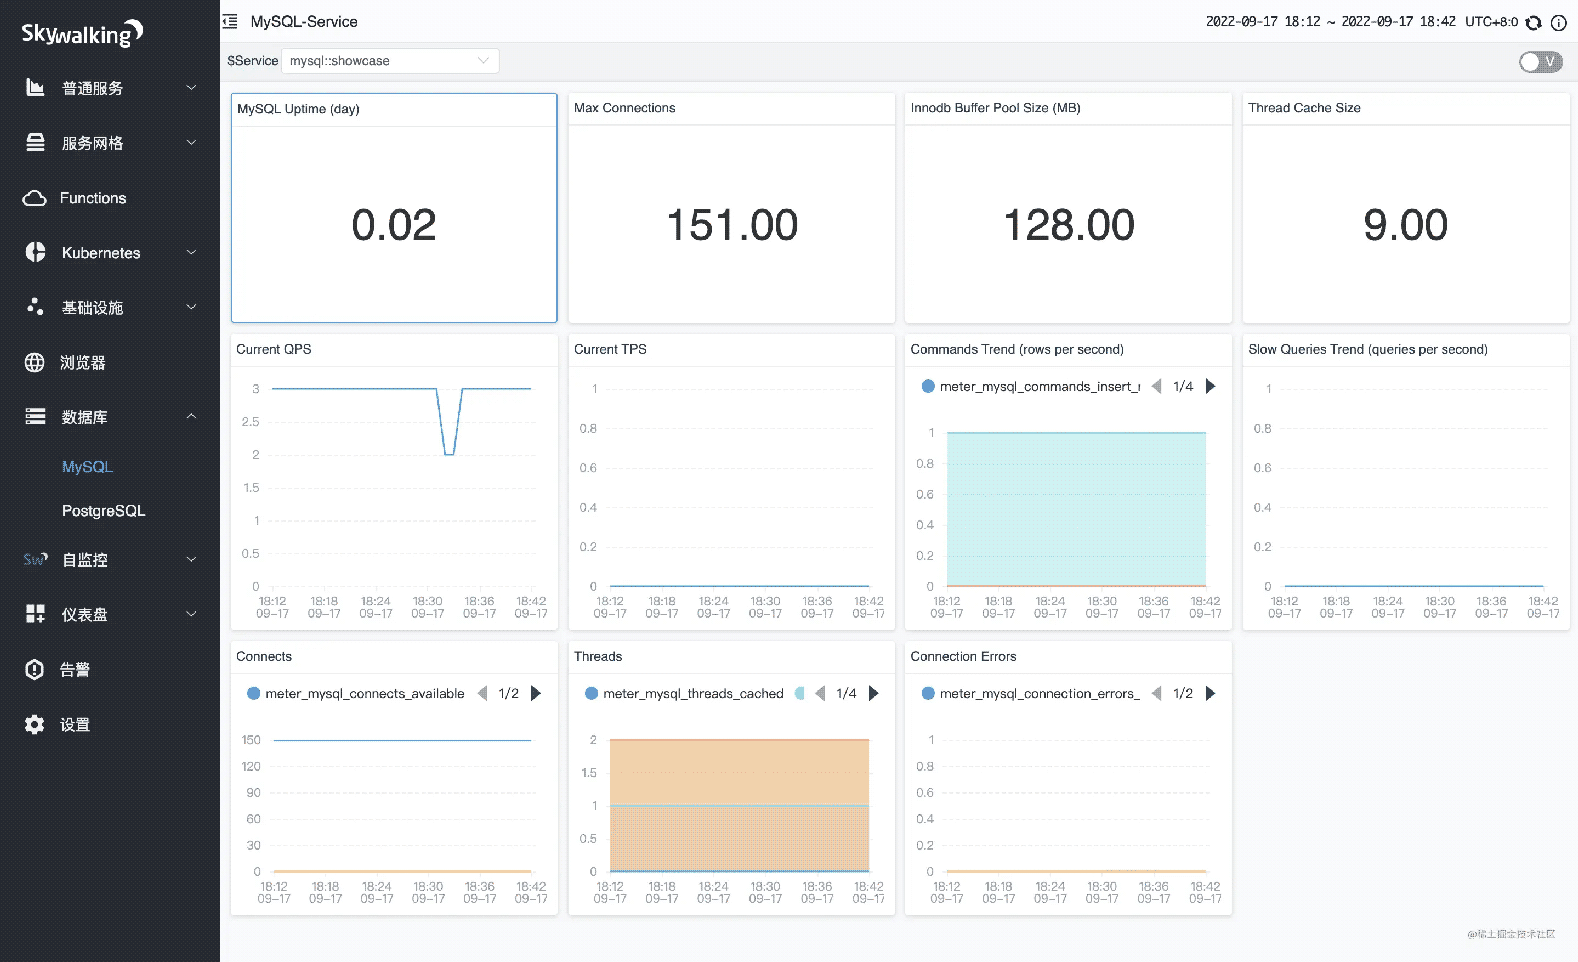
Task: Go to next legend page in Commands Trend
Action: 1210,386
